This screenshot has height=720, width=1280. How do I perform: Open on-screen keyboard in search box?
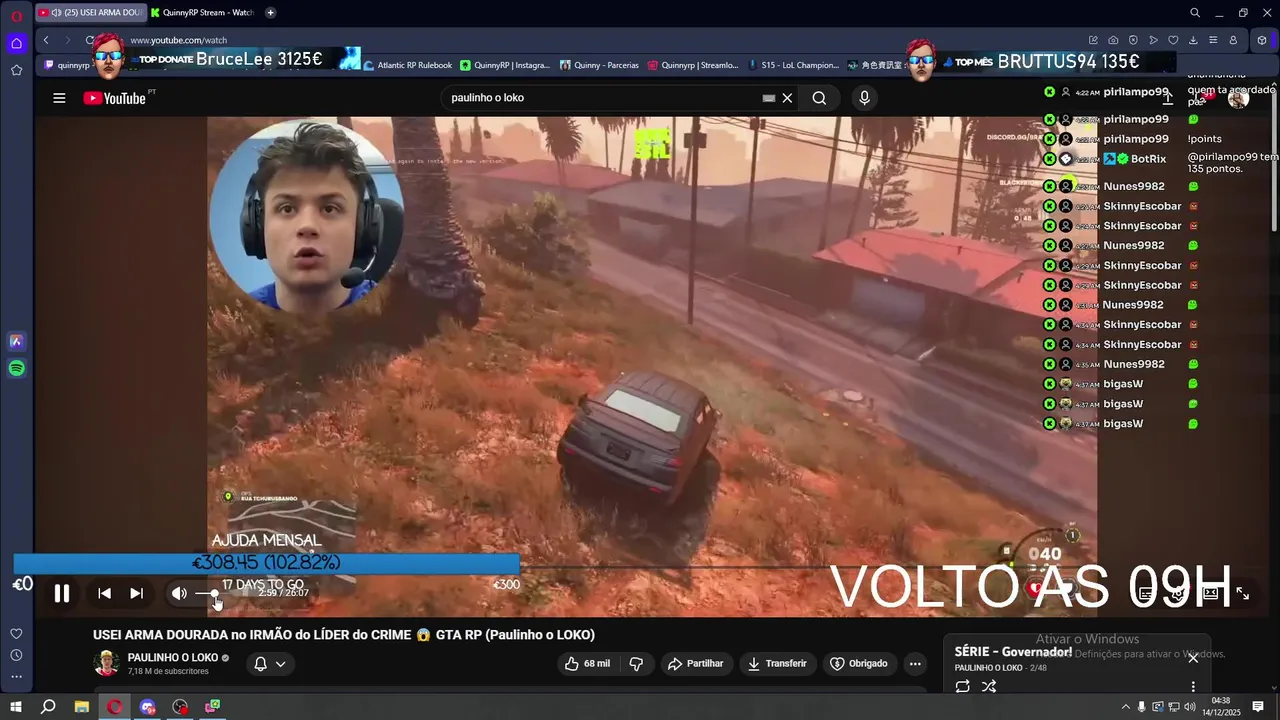[x=768, y=98]
